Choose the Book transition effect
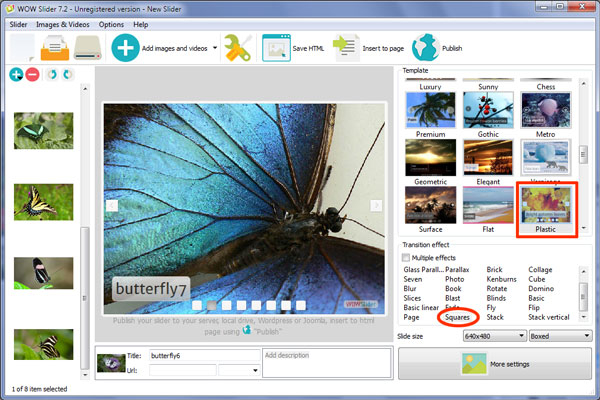600x400 pixels. [453, 289]
